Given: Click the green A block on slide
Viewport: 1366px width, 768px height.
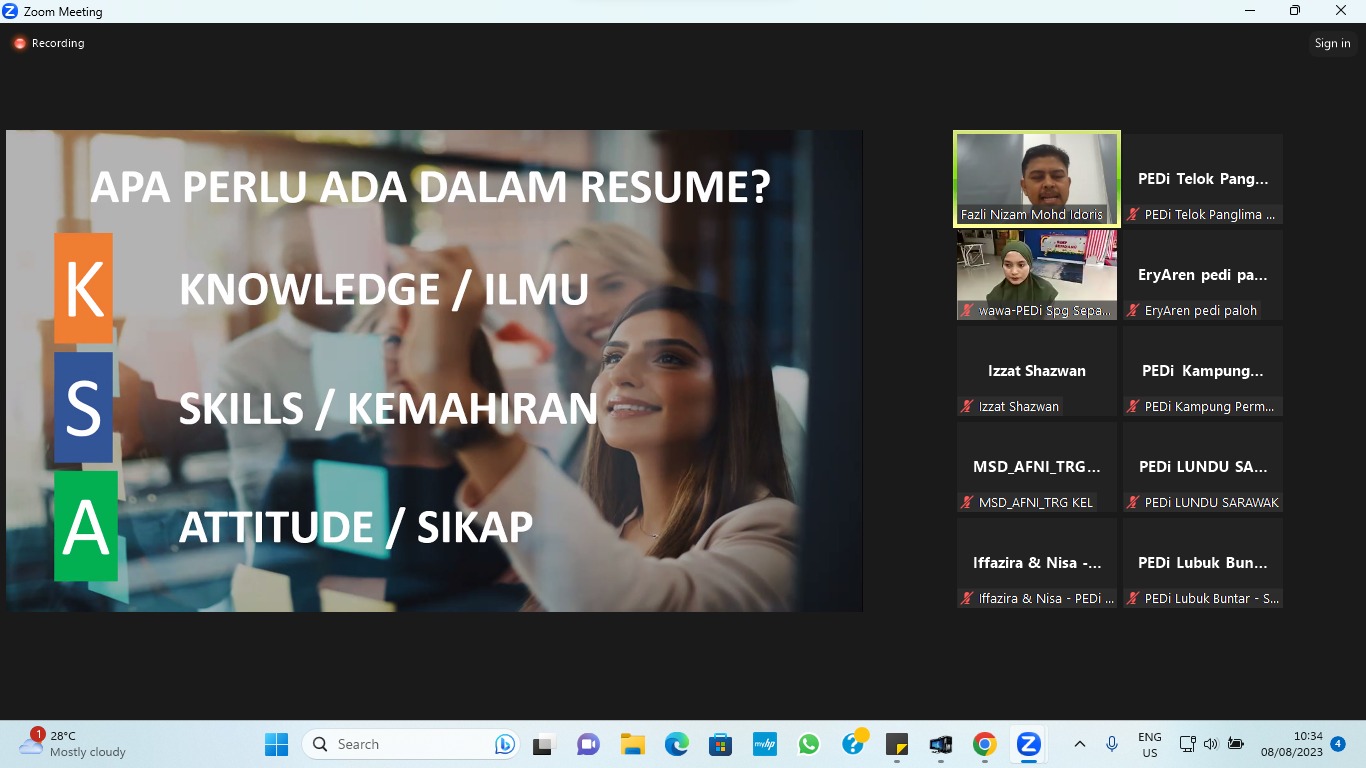Looking at the screenshot, I should pyautogui.click(x=86, y=526).
